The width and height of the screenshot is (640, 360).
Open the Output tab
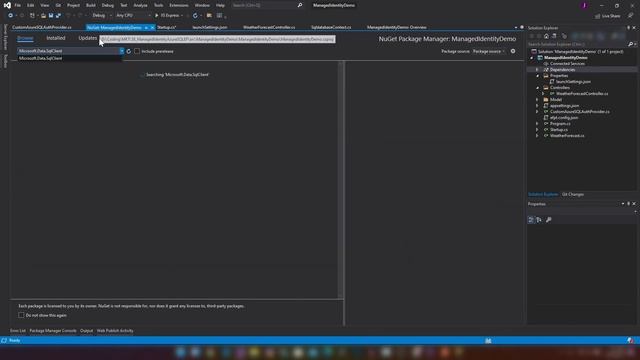pyautogui.click(x=87, y=331)
